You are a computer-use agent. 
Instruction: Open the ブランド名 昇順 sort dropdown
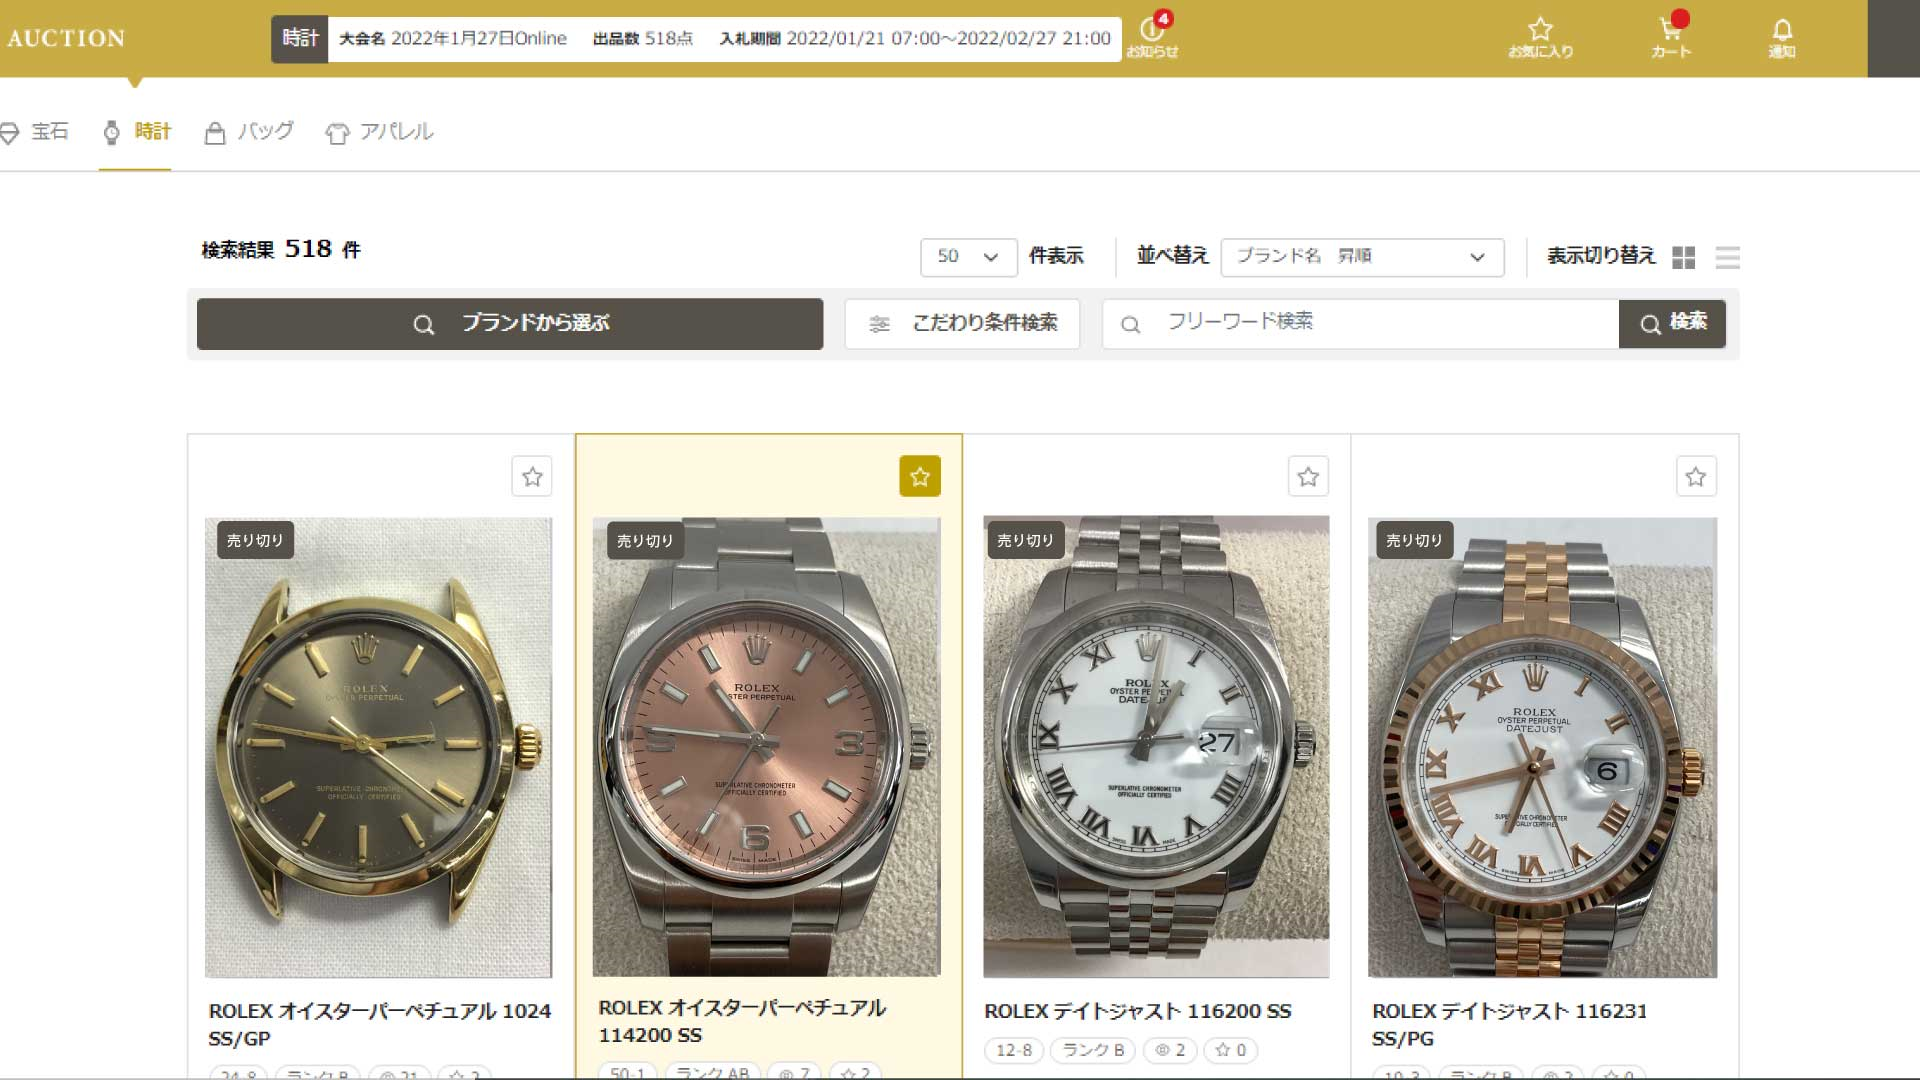coord(1362,257)
